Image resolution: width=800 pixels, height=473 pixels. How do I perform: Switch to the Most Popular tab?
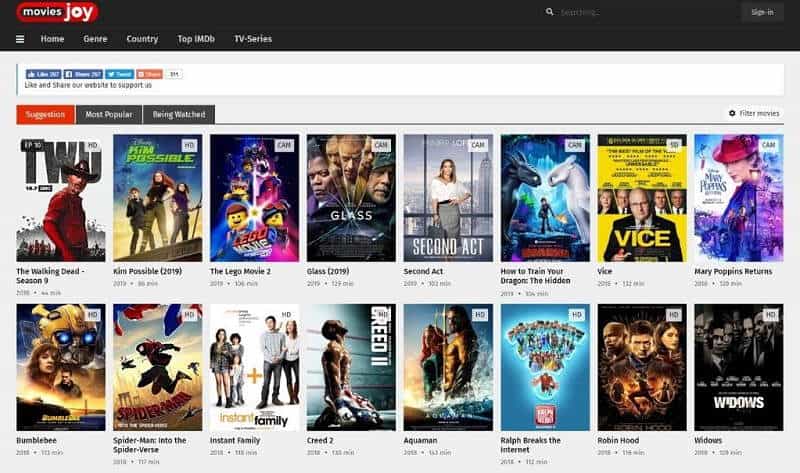pos(109,115)
